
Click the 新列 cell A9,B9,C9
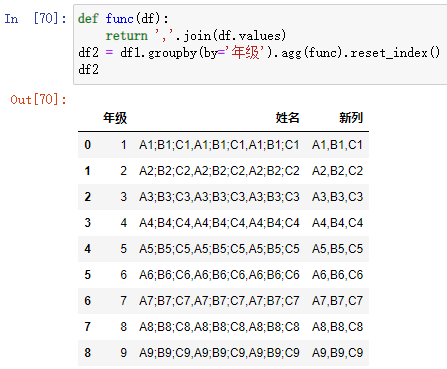click(x=337, y=353)
